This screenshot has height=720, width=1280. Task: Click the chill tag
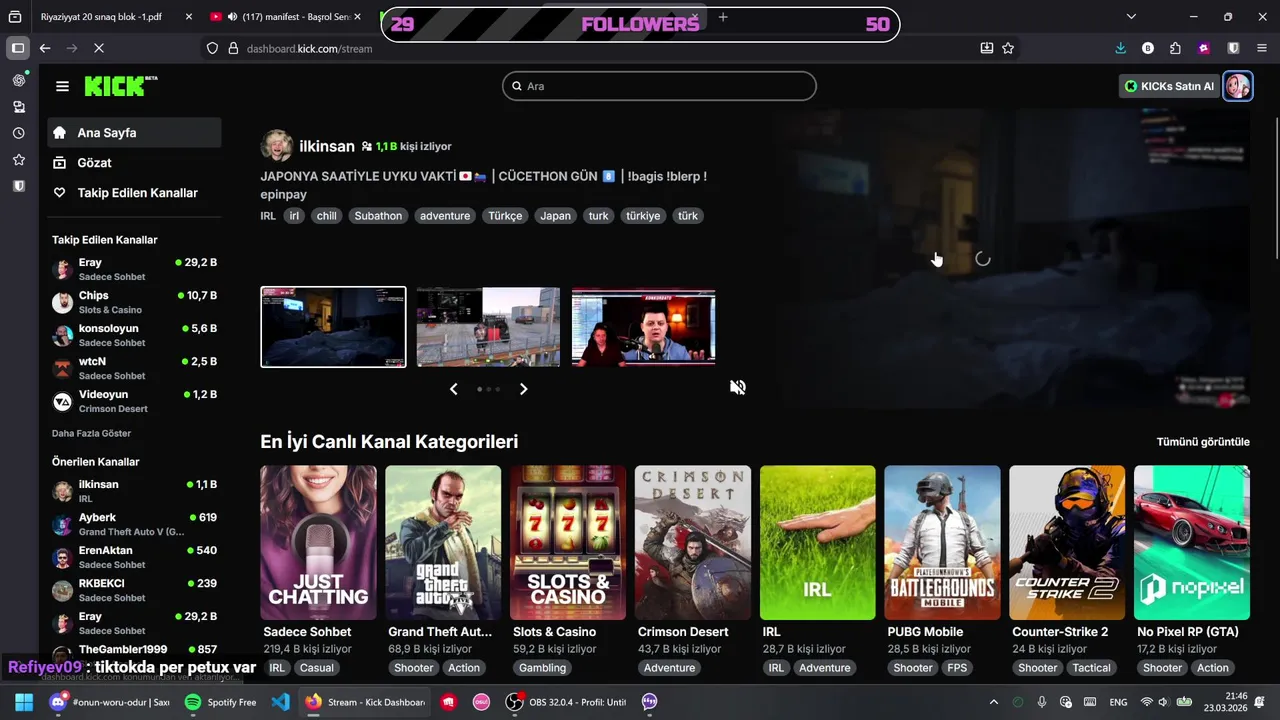(326, 216)
